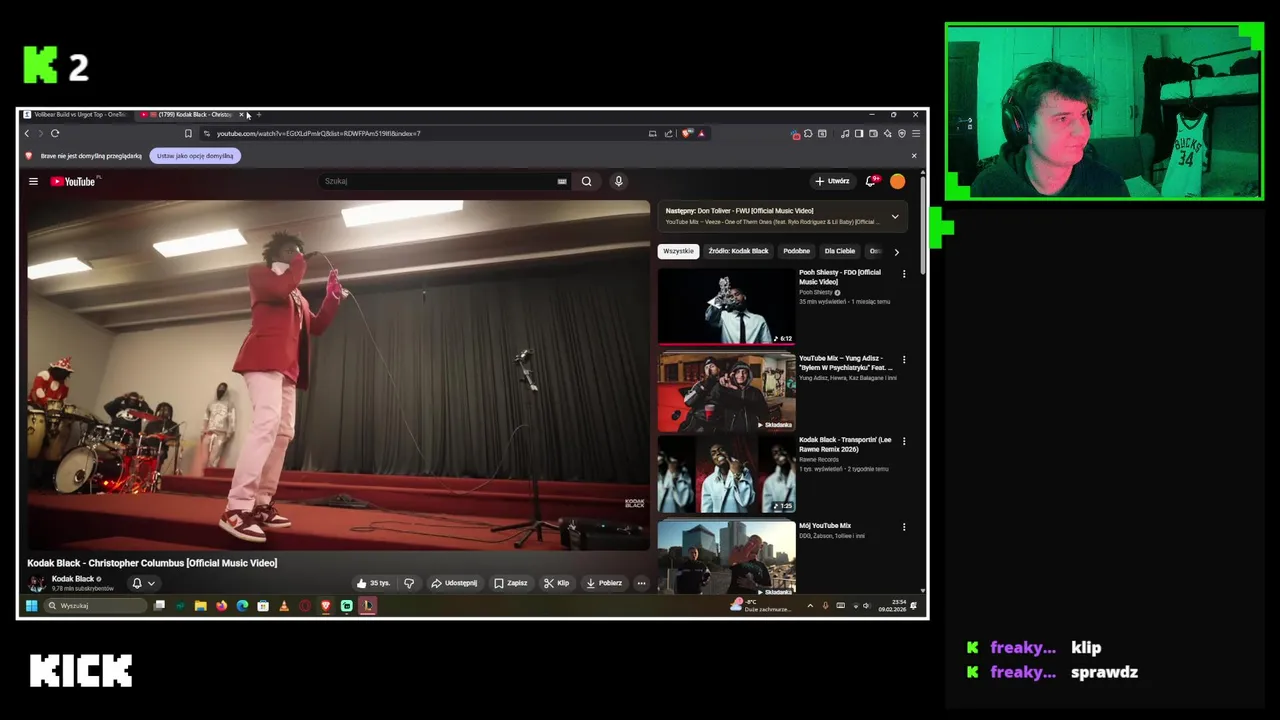The image size is (1280, 720).
Task: Open Task View in the taskbar
Action: [159, 605]
